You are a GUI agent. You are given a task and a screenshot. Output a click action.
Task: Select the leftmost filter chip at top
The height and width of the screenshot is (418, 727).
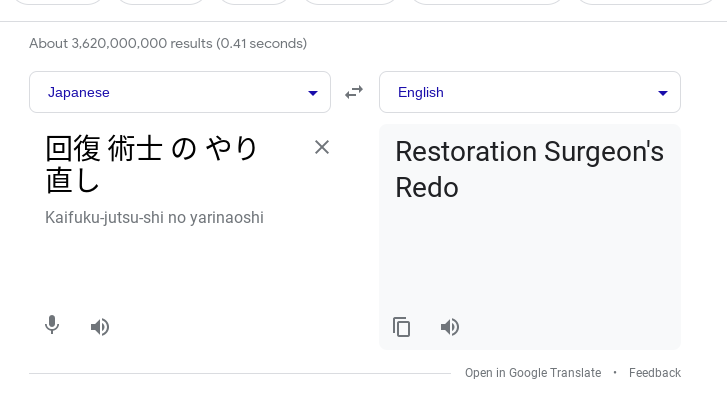coord(60,2)
